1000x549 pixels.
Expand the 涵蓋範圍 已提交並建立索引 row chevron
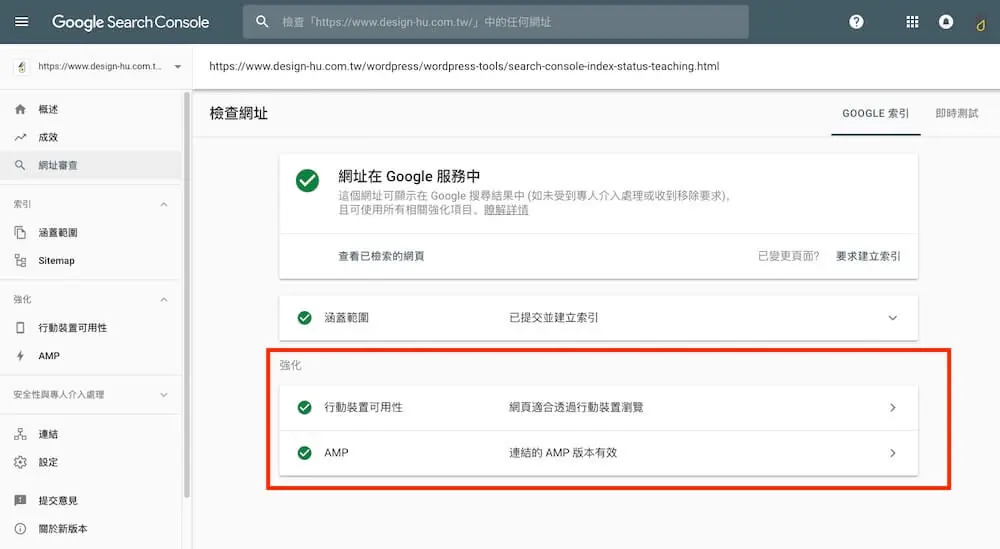892,318
